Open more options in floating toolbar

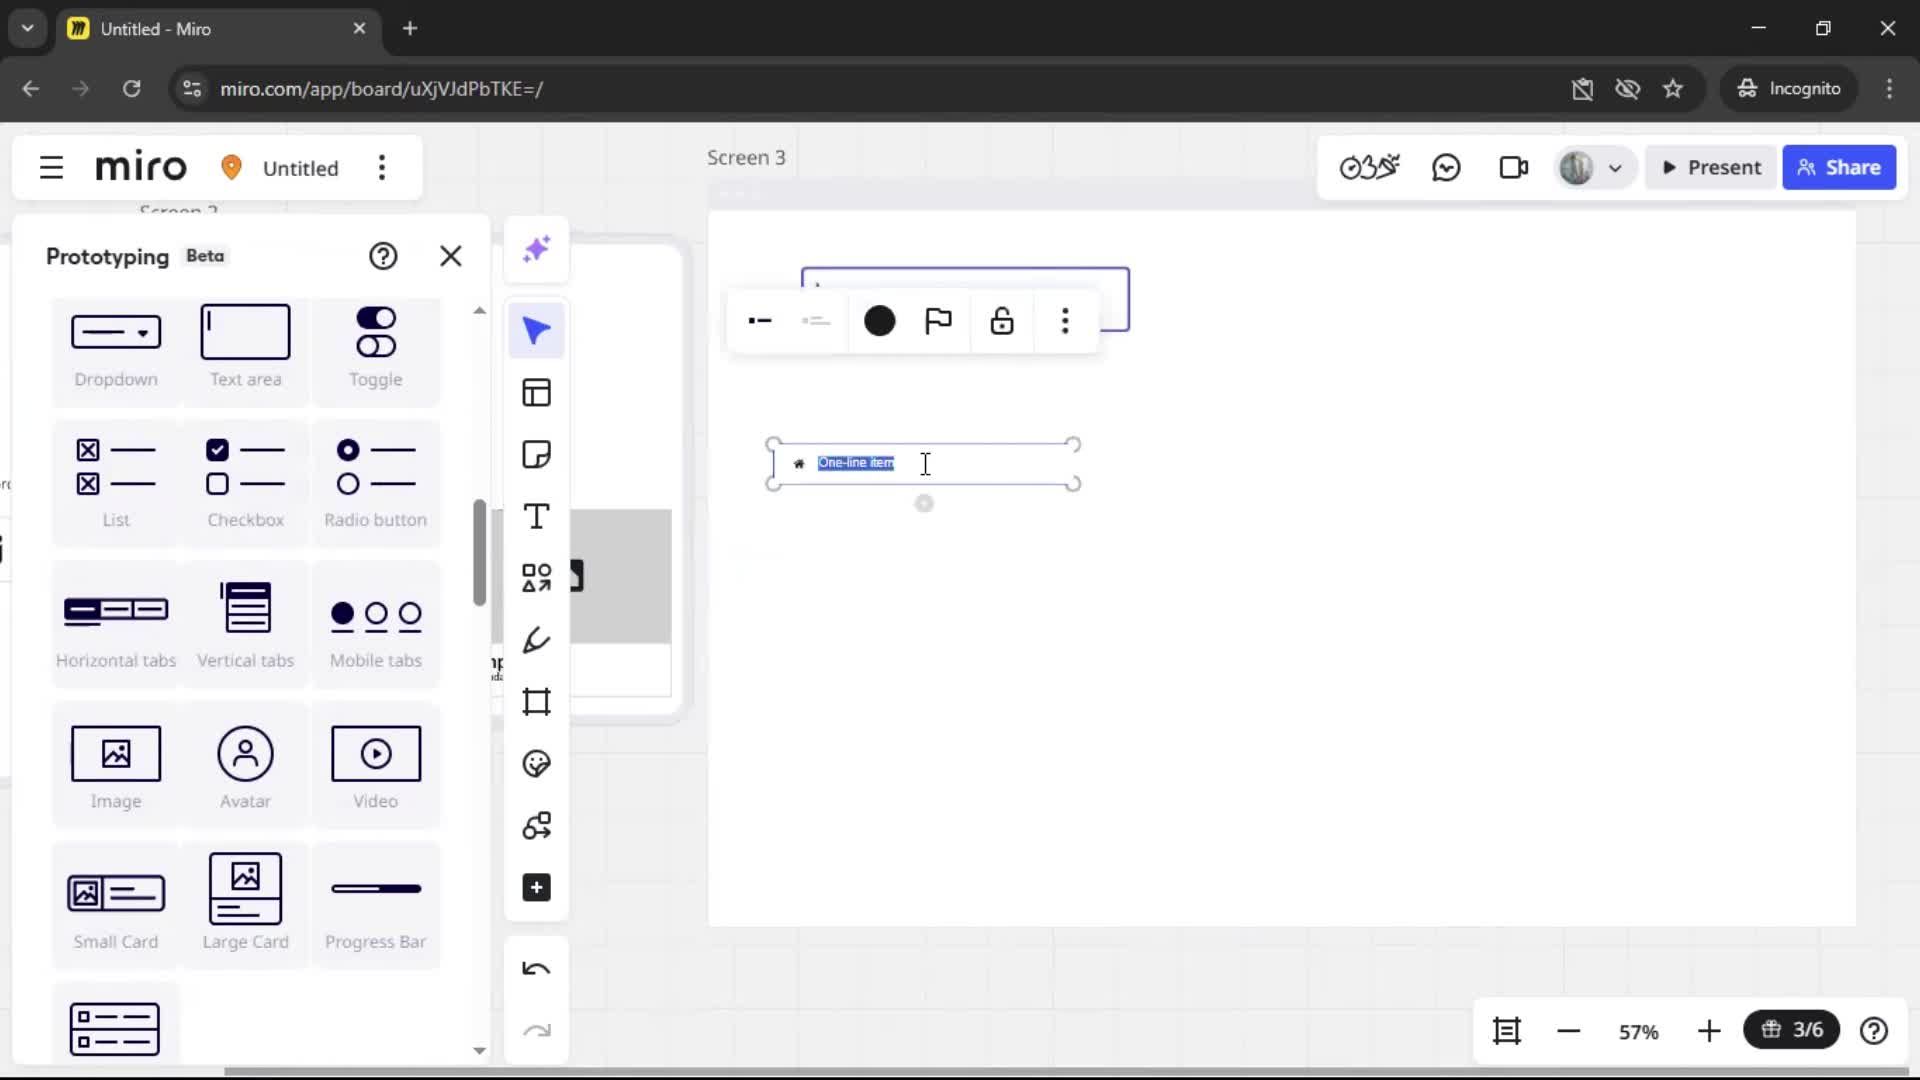(1065, 321)
